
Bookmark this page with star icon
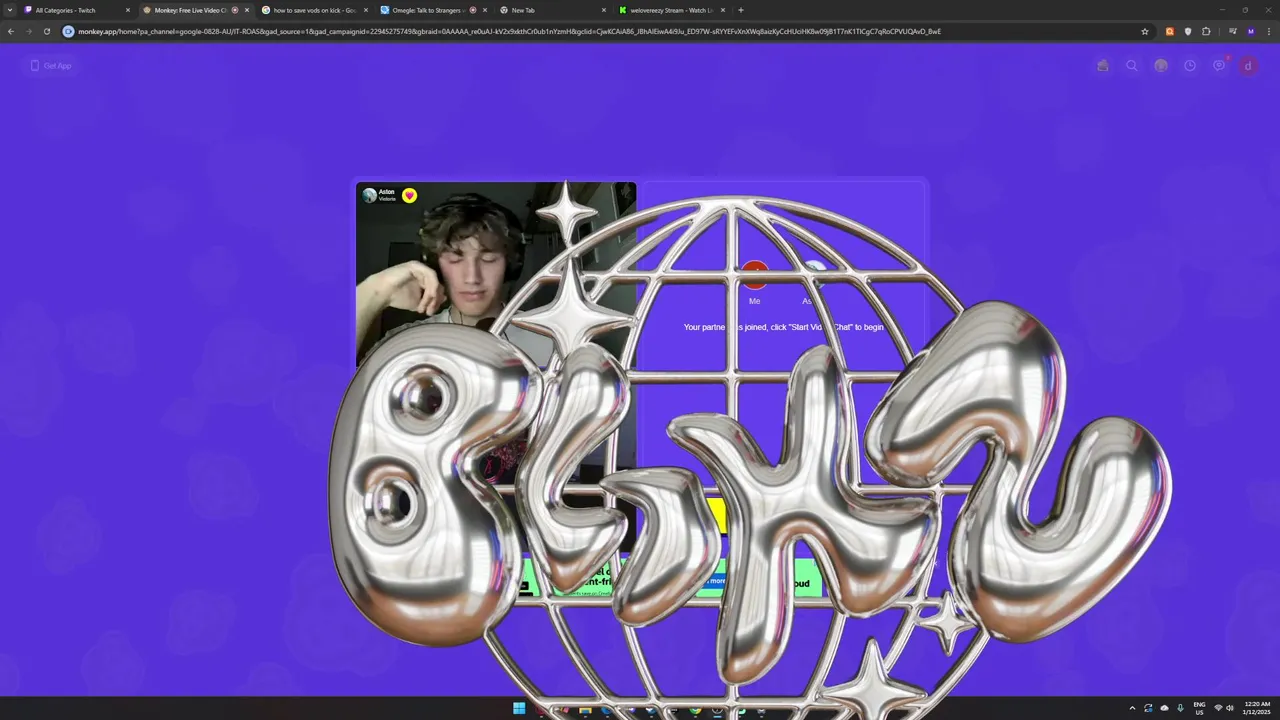[1145, 31]
